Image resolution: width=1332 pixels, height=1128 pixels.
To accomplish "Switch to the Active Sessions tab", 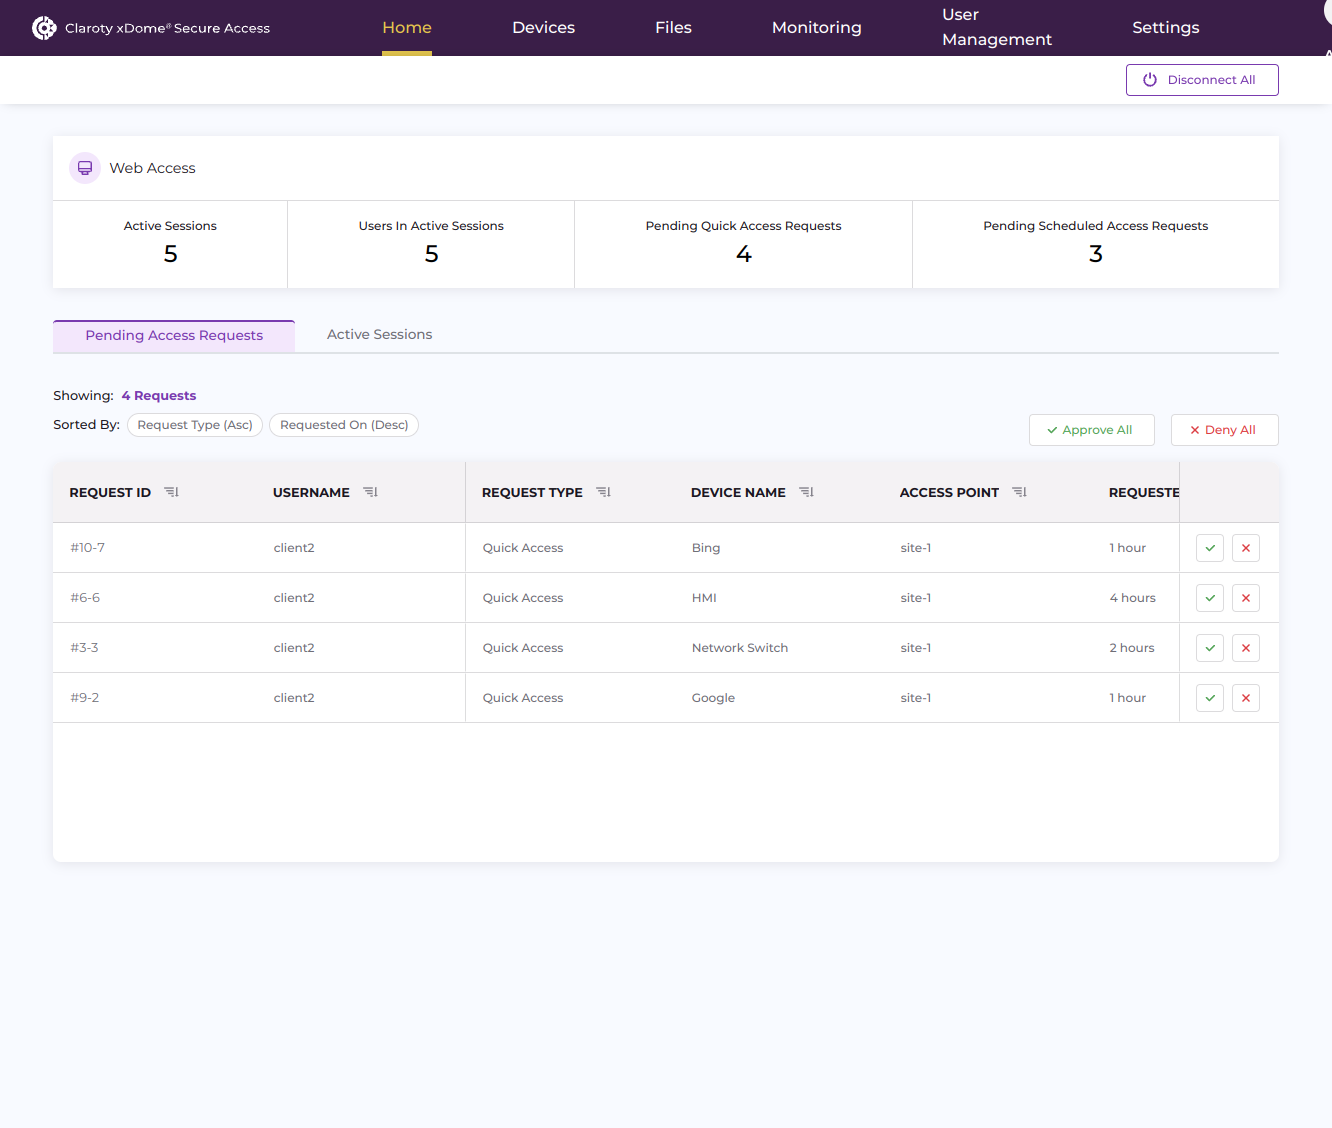I will (379, 335).
